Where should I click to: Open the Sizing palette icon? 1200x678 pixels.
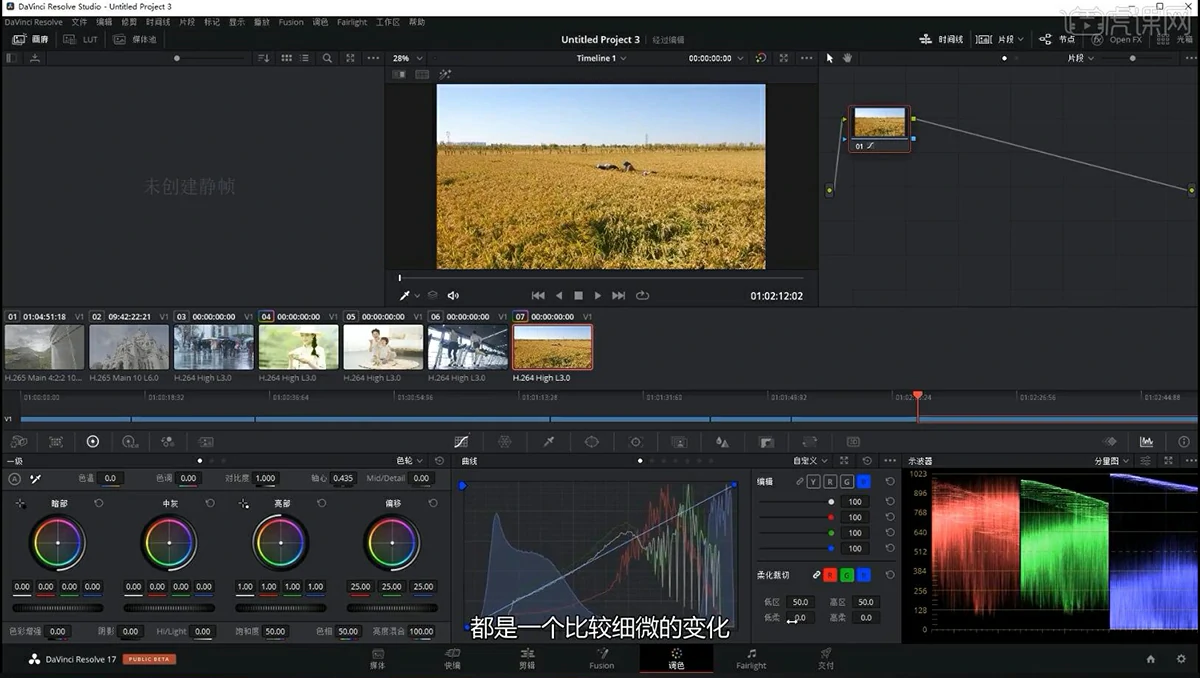pyautogui.click(x=809, y=441)
